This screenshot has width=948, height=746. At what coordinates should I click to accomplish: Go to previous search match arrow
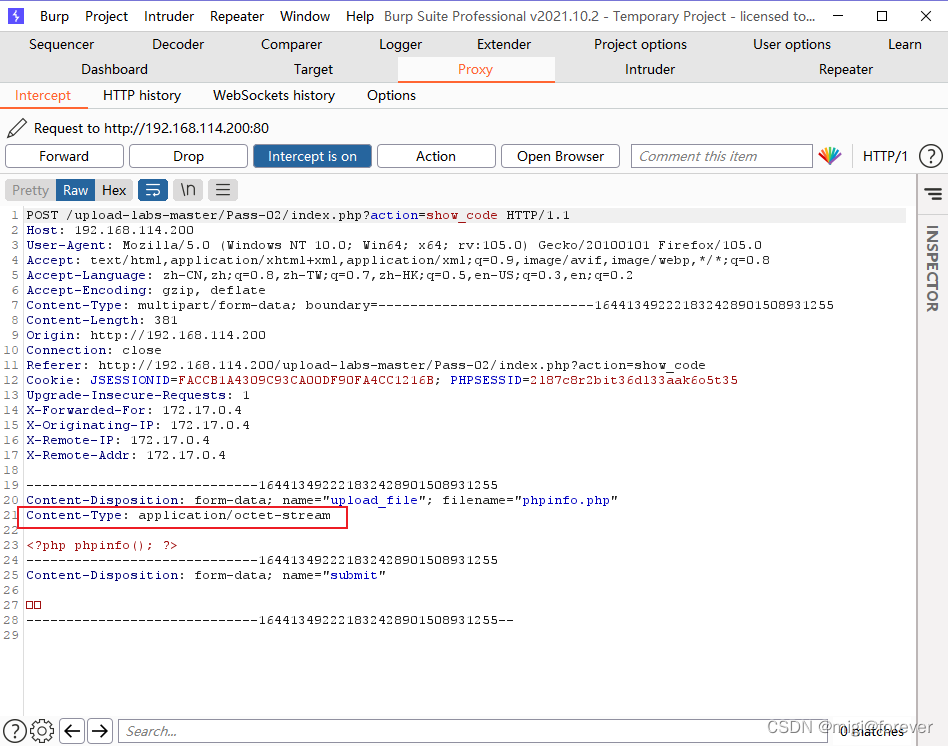coord(72,731)
